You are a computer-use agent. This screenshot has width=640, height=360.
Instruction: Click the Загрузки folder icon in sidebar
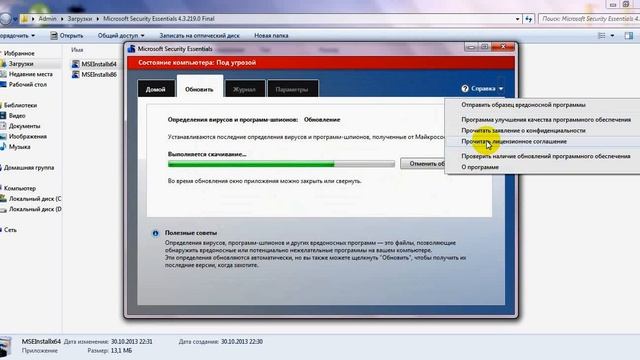(3, 64)
